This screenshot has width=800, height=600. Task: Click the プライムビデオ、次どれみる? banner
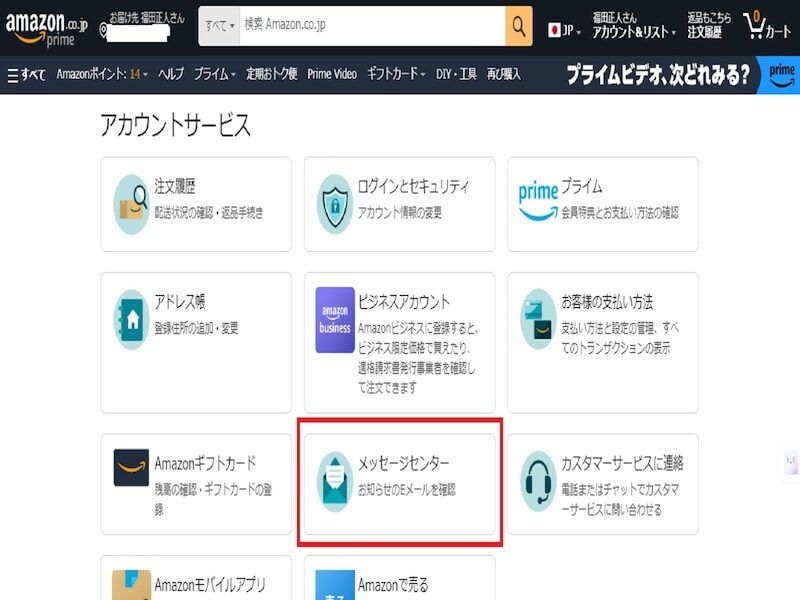(658, 75)
